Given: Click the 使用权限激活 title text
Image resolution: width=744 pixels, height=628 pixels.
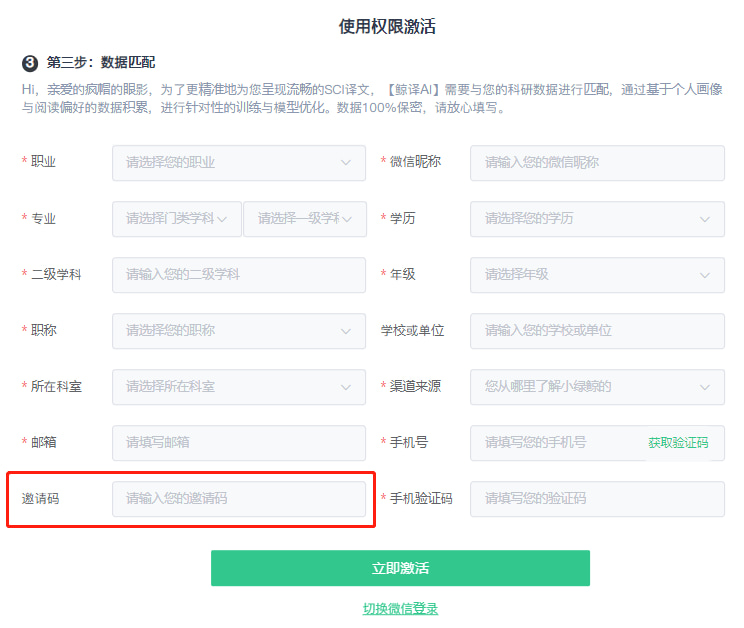Looking at the screenshot, I should pos(387,26).
